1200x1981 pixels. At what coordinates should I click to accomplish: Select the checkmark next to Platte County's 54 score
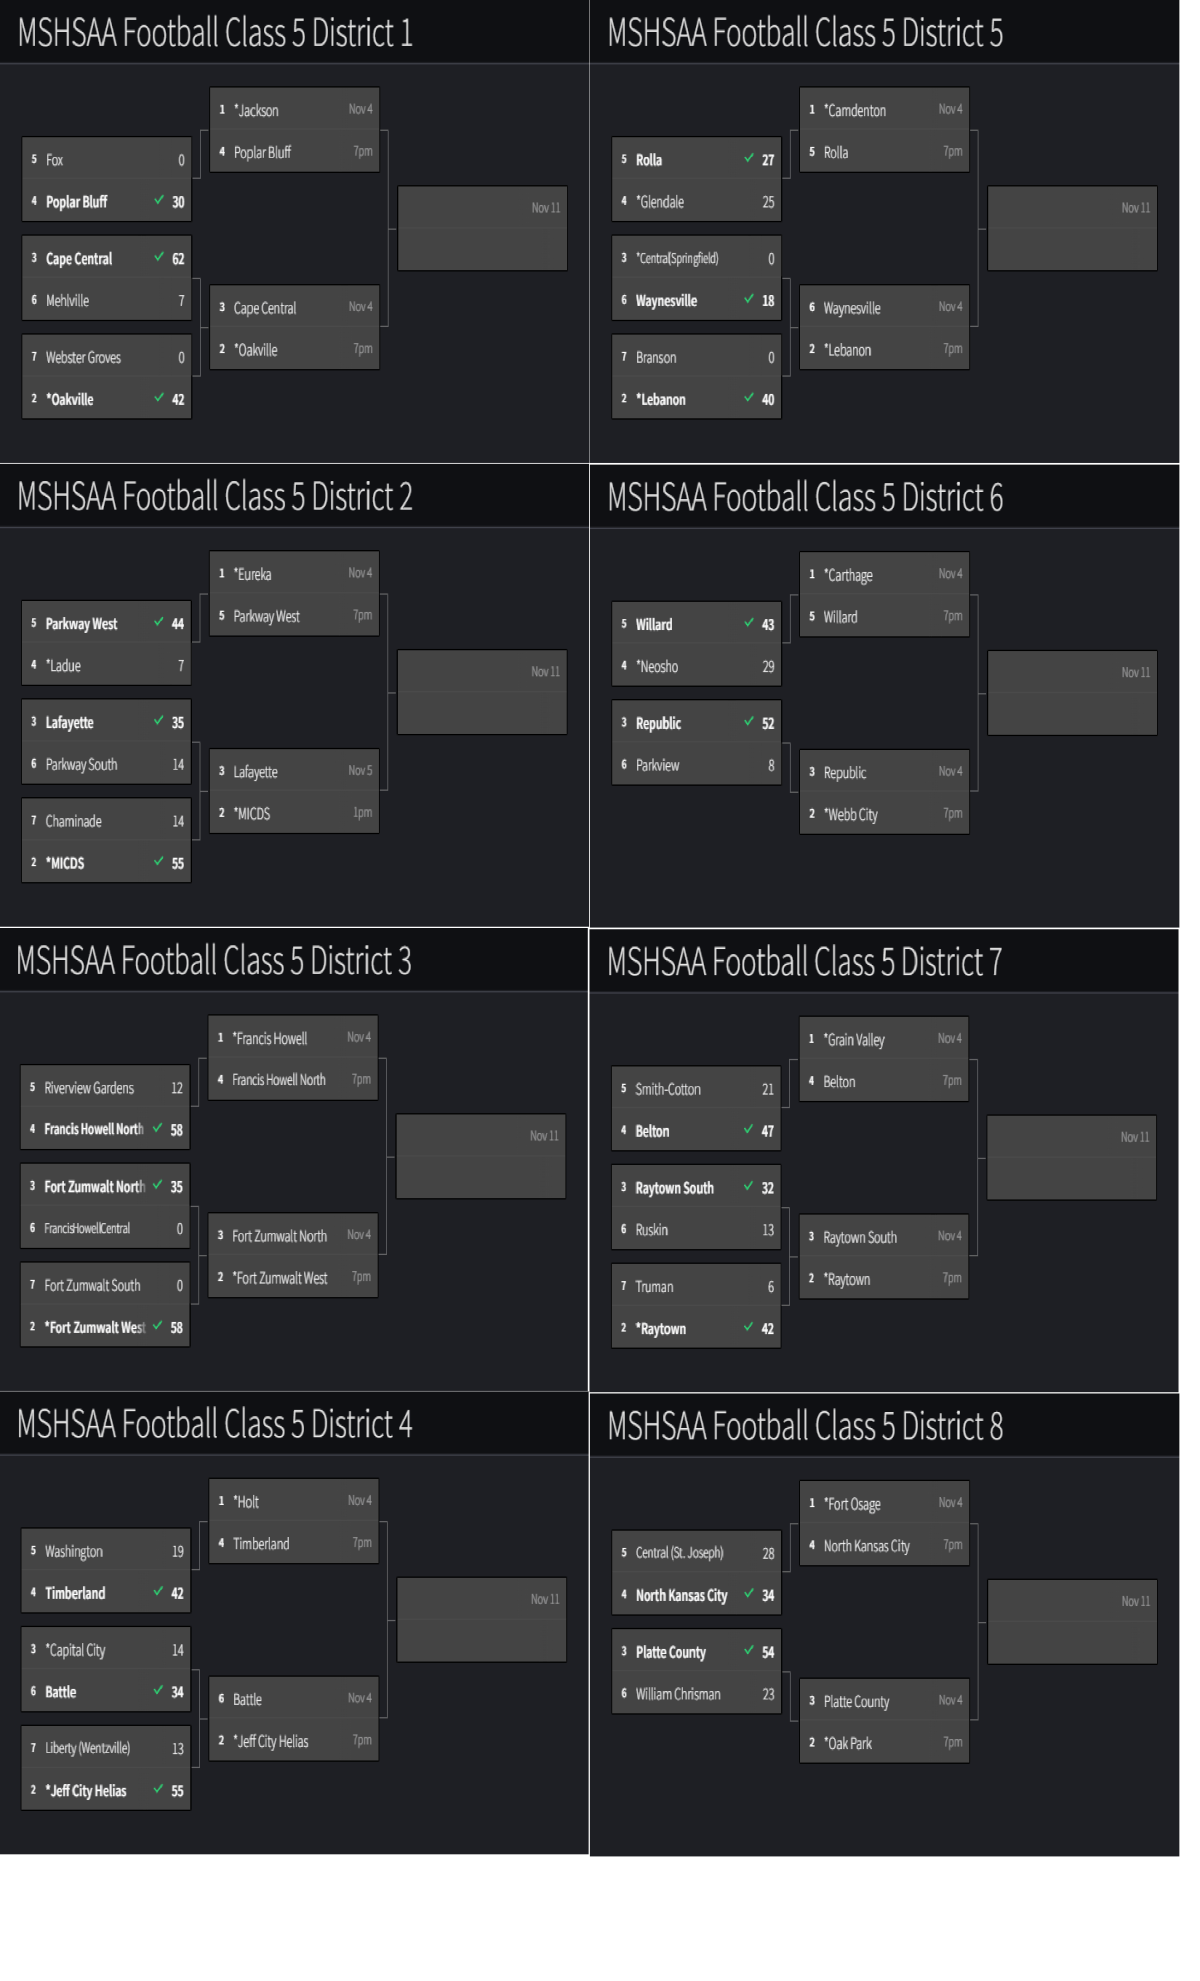pyautogui.click(x=749, y=1651)
